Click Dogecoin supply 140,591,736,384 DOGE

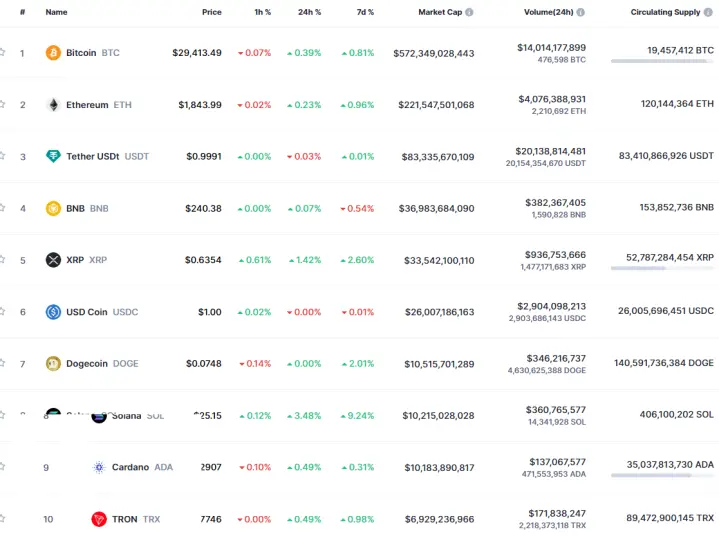(664, 363)
